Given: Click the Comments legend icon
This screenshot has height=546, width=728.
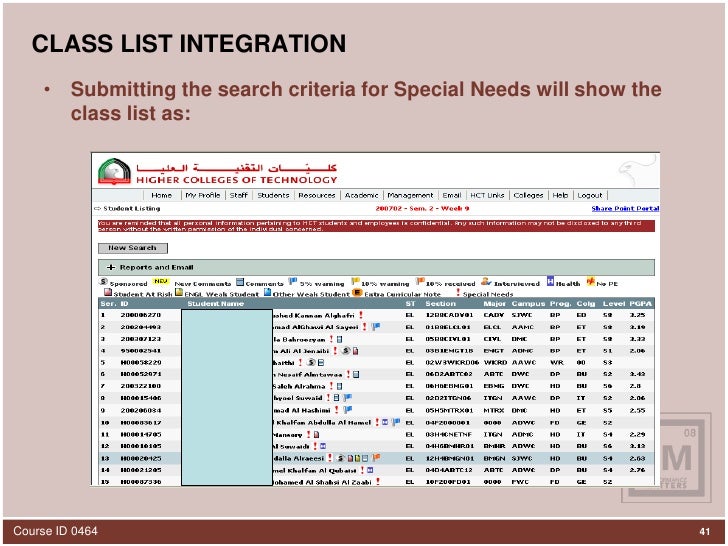Looking at the screenshot, I should pos(240,282).
